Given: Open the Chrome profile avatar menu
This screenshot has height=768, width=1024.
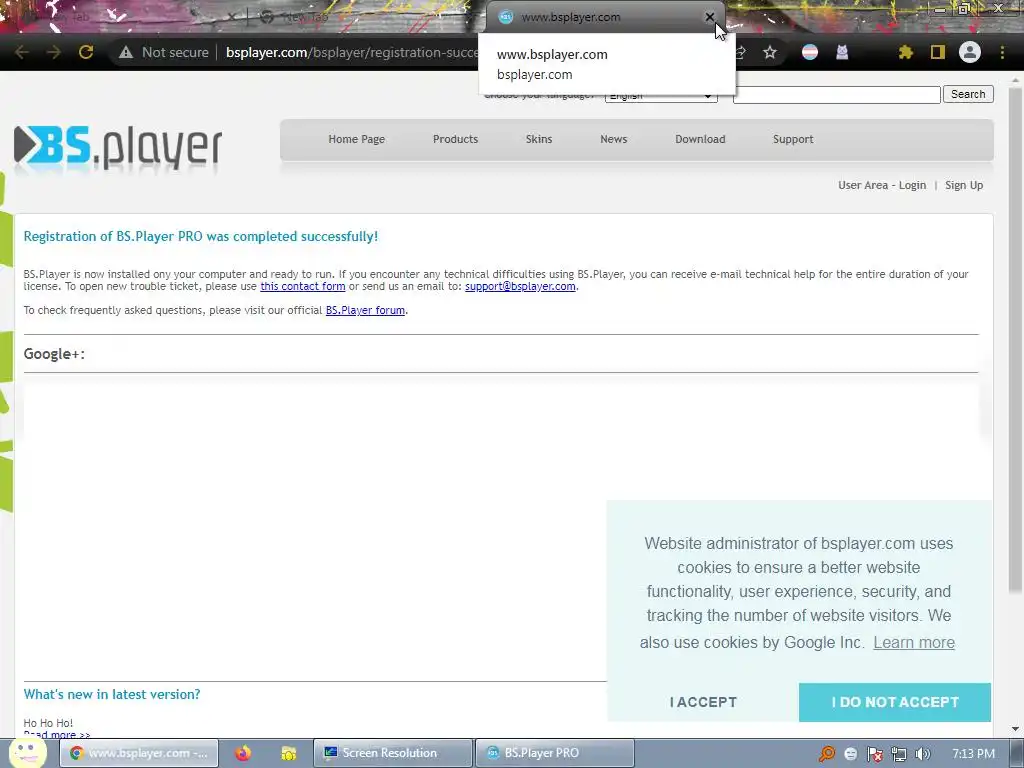Looking at the screenshot, I should pyautogui.click(x=970, y=52).
